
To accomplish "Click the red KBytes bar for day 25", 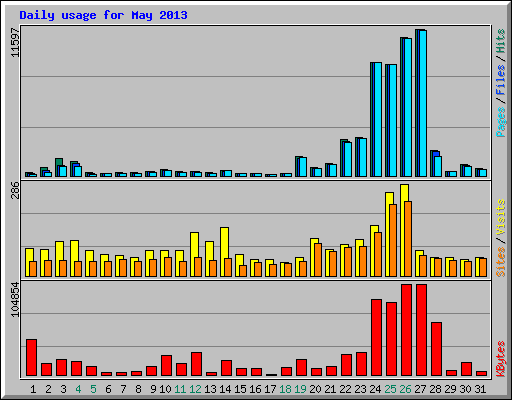I will tap(392, 339).
